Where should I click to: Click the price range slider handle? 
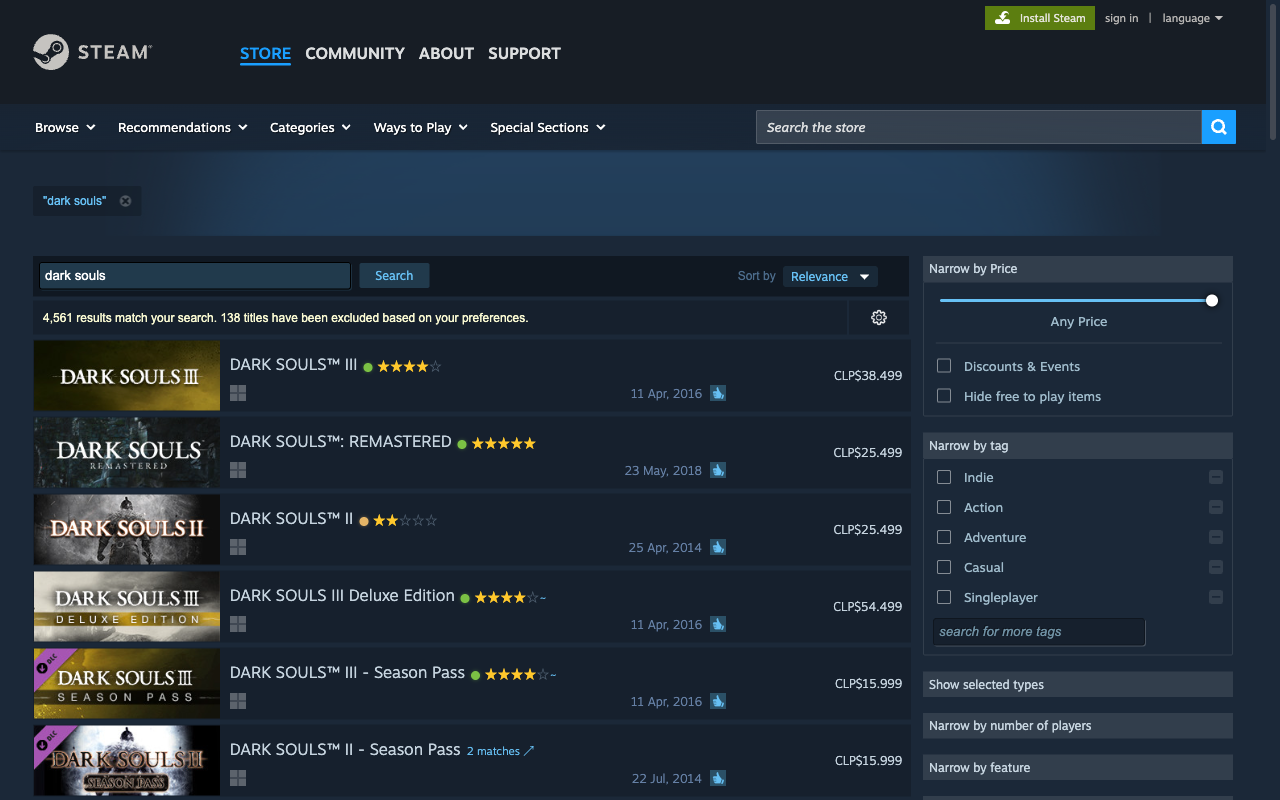point(1212,300)
